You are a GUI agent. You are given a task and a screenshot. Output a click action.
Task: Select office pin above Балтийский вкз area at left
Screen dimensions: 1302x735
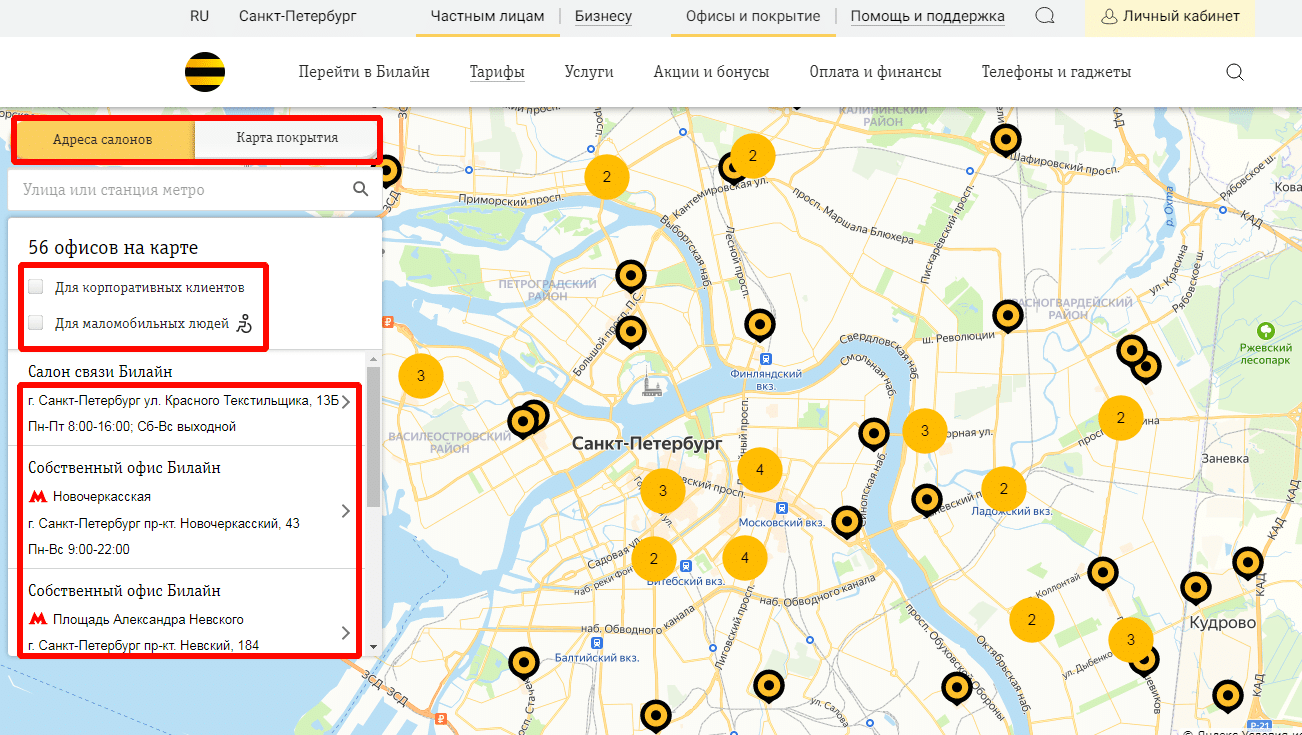(524, 664)
